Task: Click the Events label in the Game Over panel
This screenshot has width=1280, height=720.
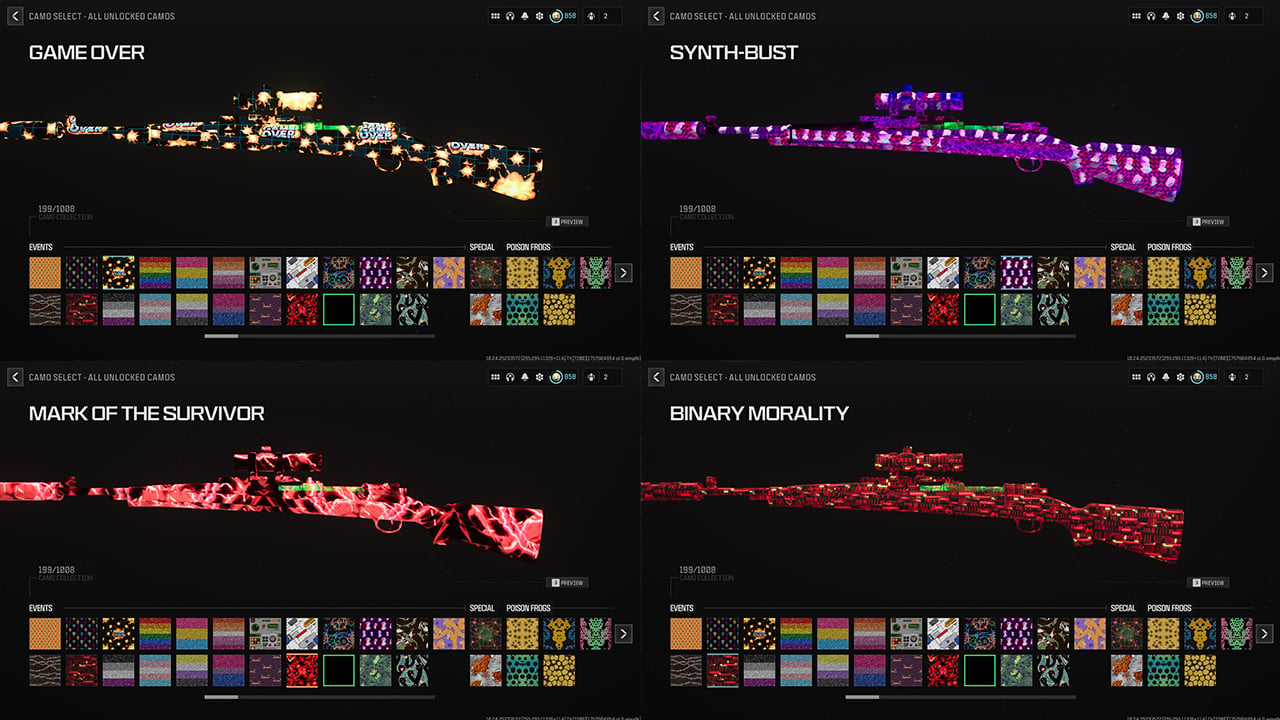Action: click(x=41, y=247)
